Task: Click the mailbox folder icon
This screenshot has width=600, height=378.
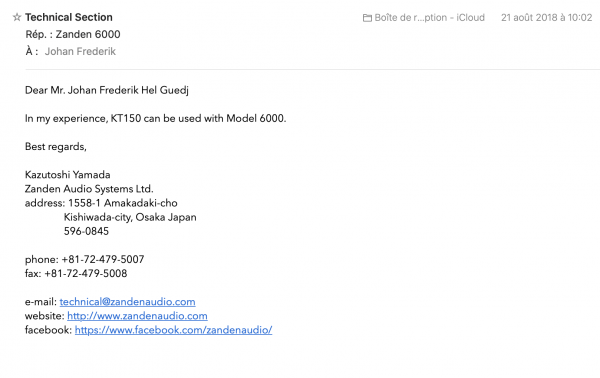Action: point(367,18)
